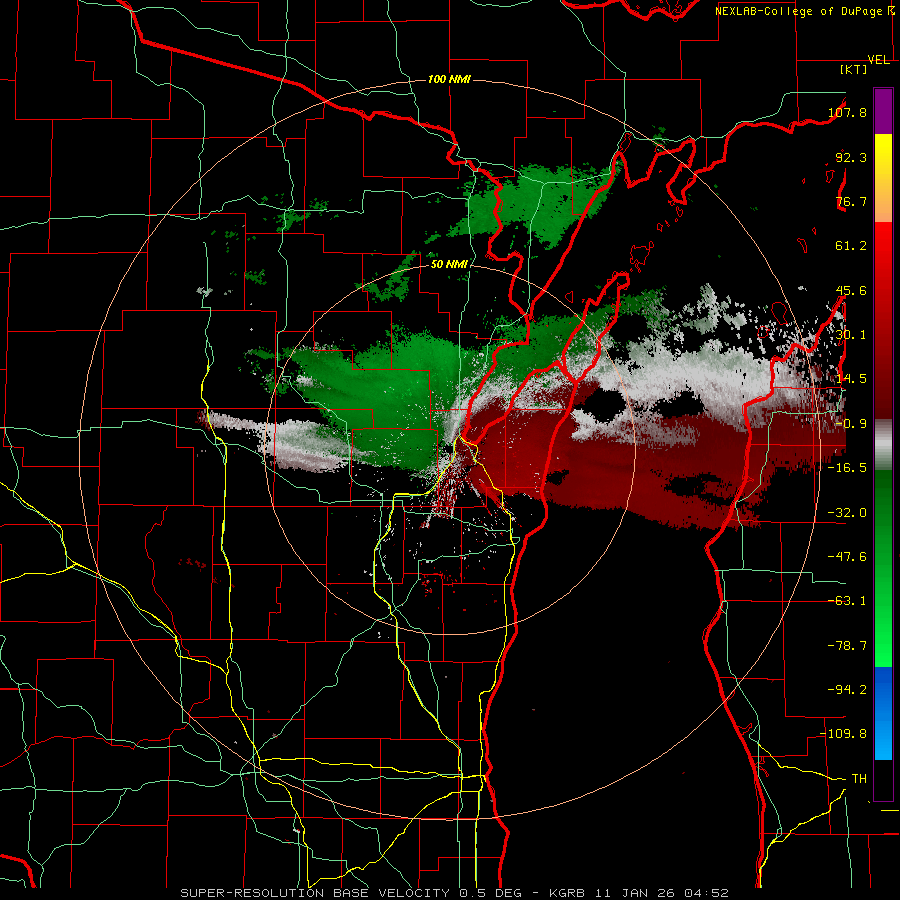The image size is (900, 900).
Task: Click the 107.8 velocity scale value
Action: point(847,112)
